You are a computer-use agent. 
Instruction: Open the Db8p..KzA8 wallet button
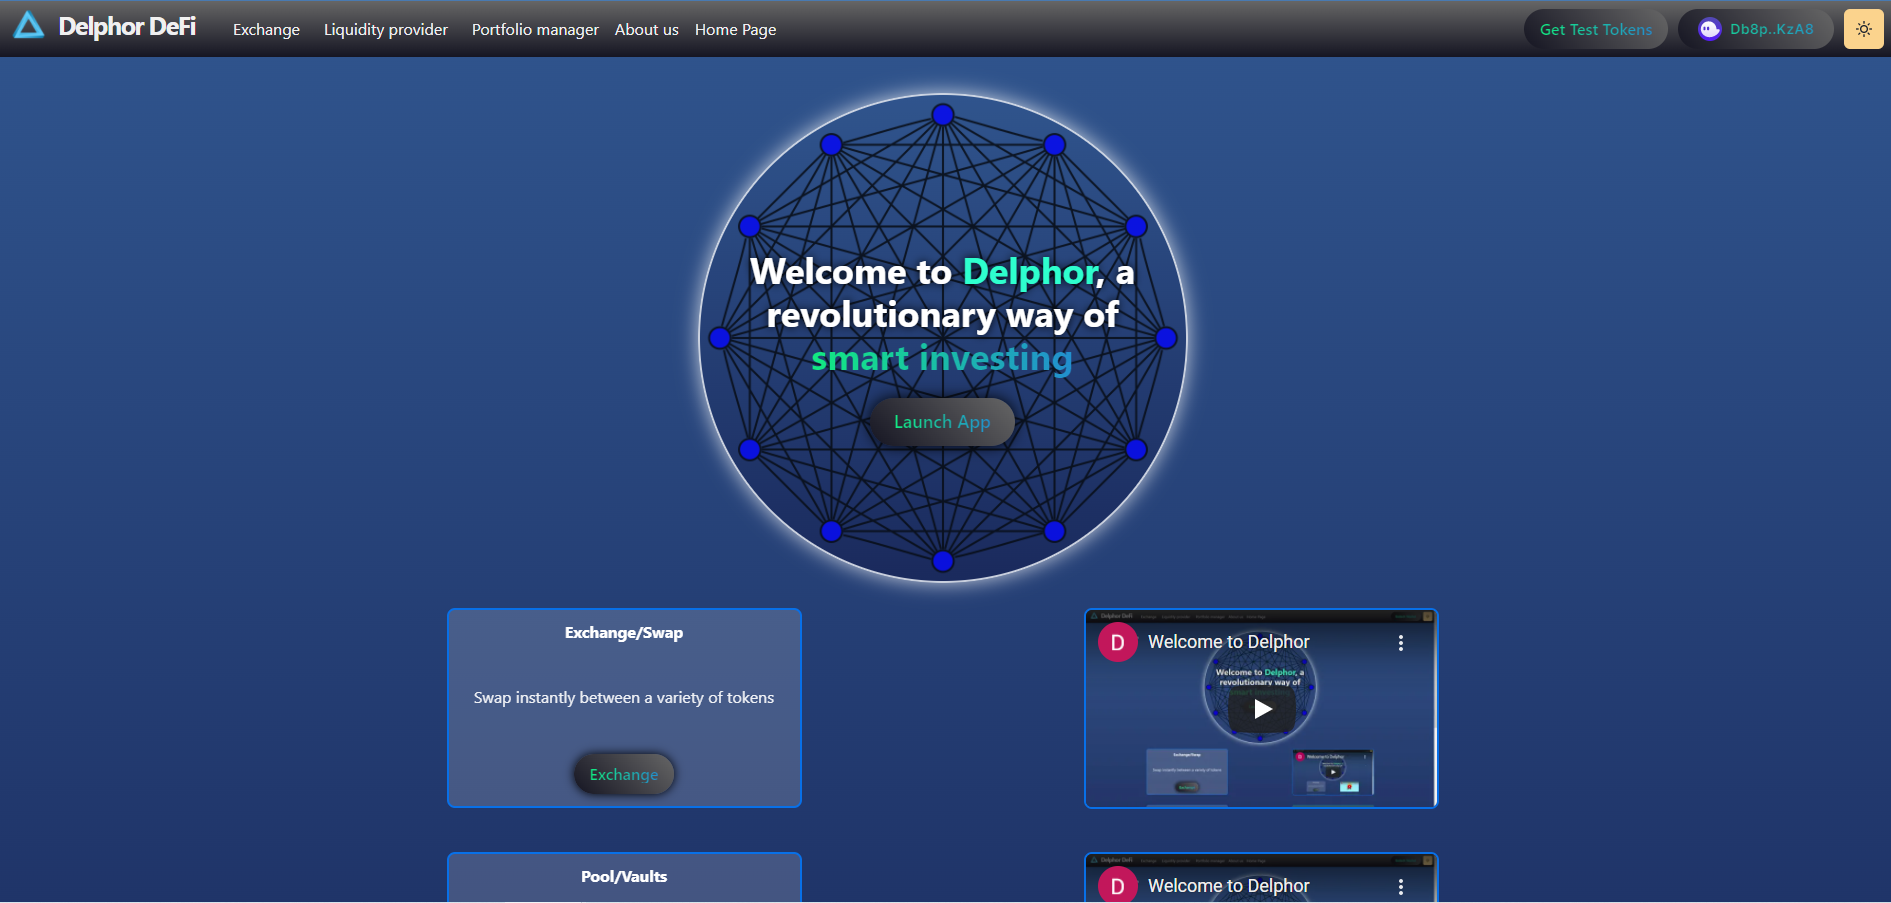pyautogui.click(x=1756, y=29)
